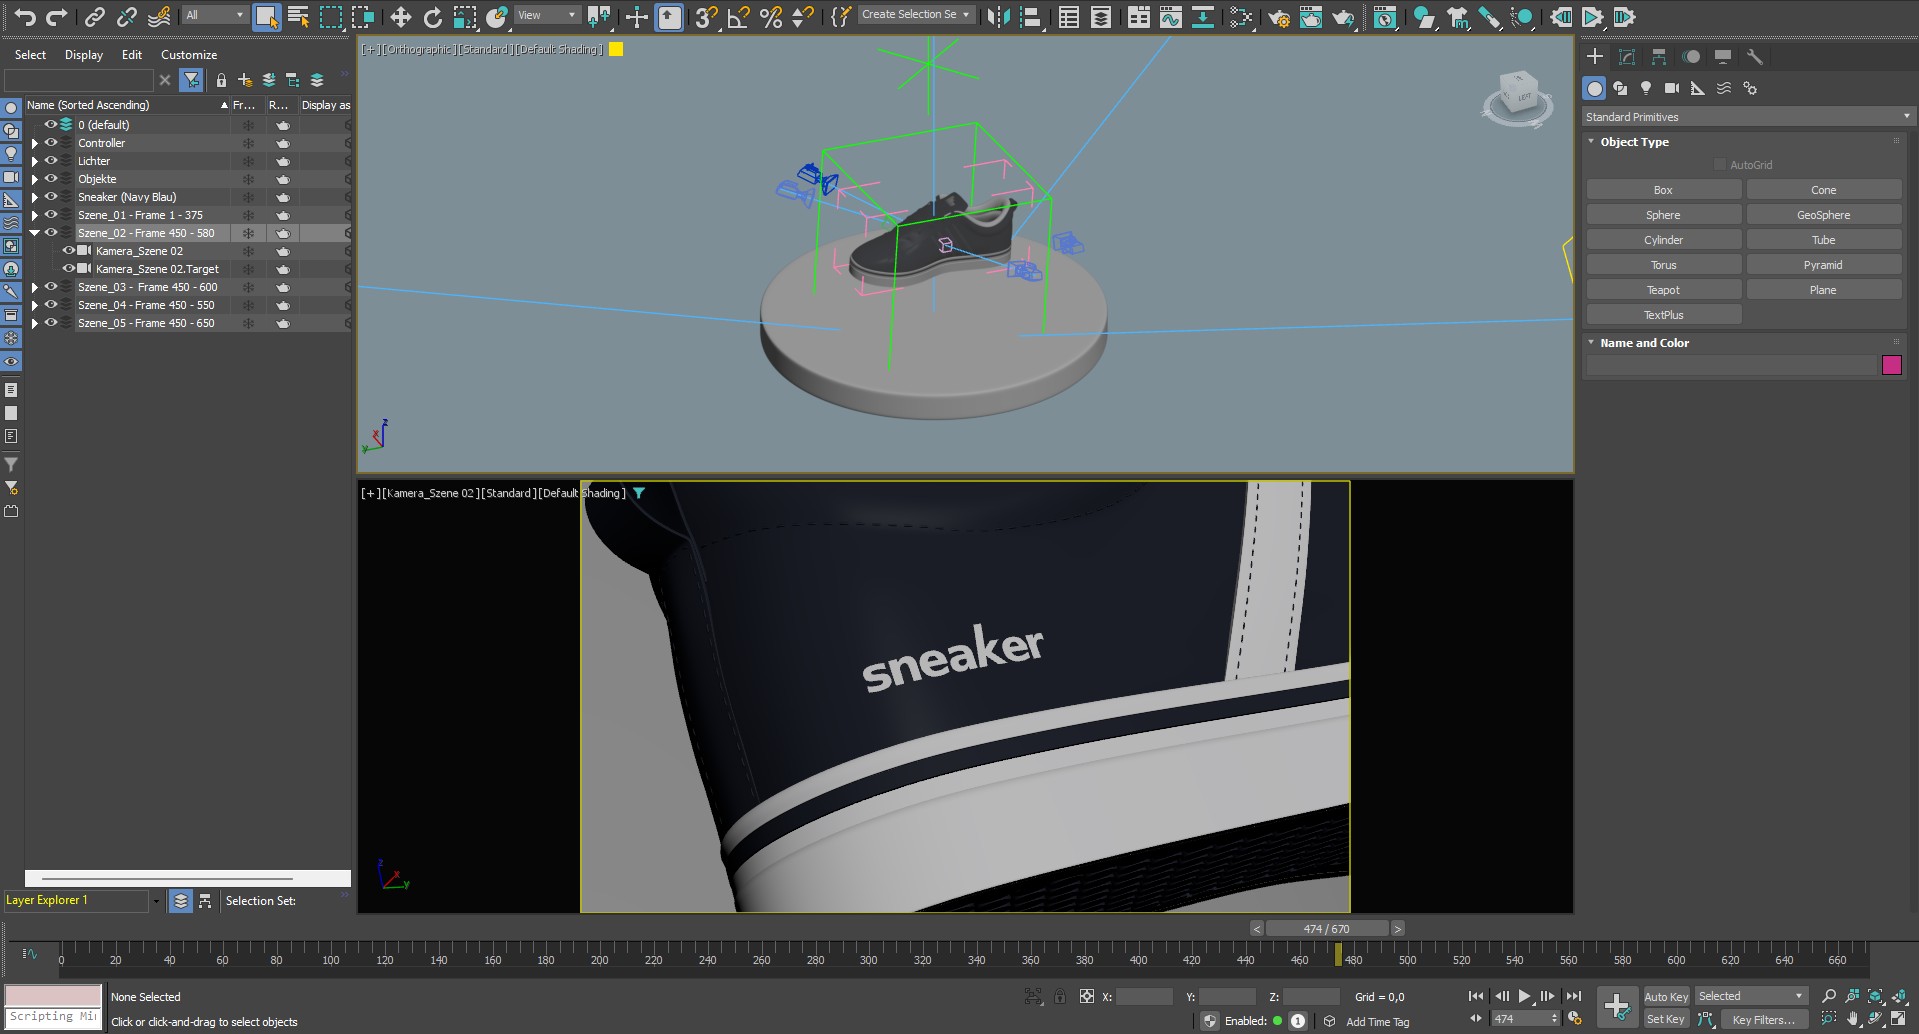
Task: Expand the Szene_03 - Frame 450 - 600 layer
Action: (35, 287)
